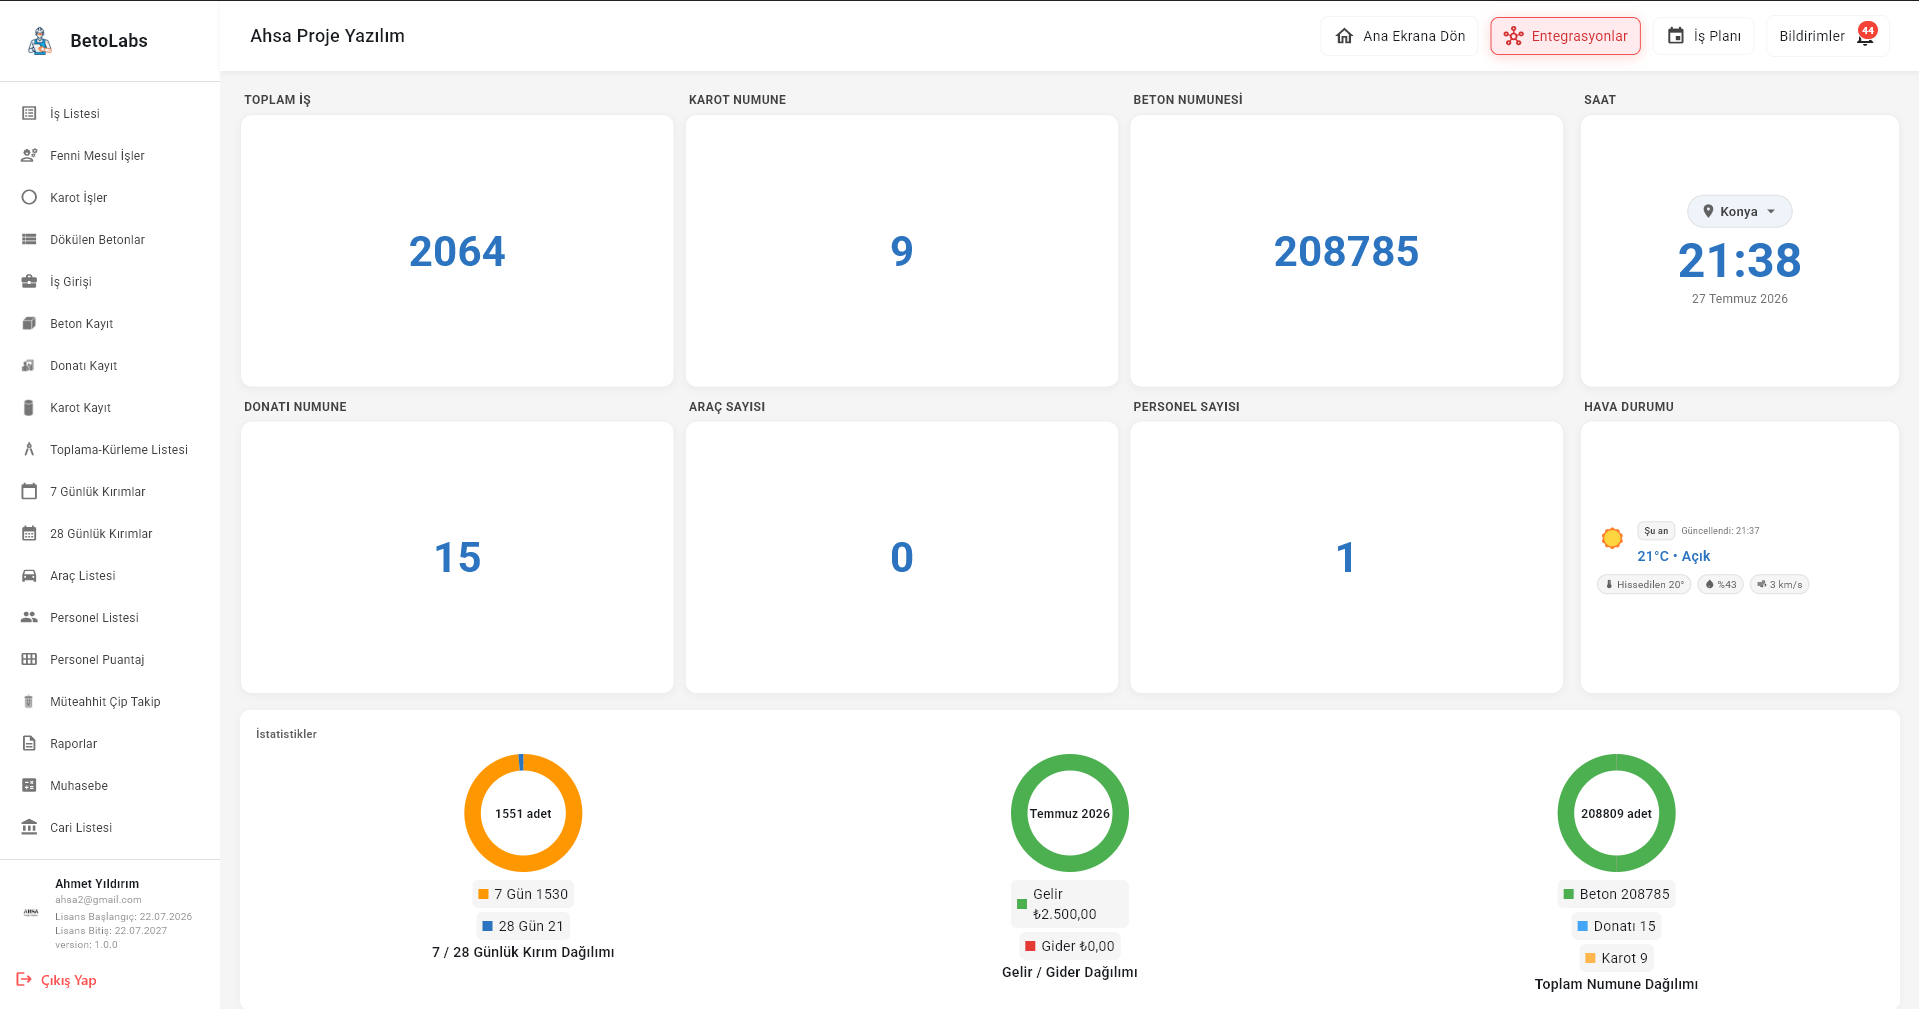The image size is (1919, 1009).
Task: Open the Entegrasyonlar button
Action: coord(1565,36)
